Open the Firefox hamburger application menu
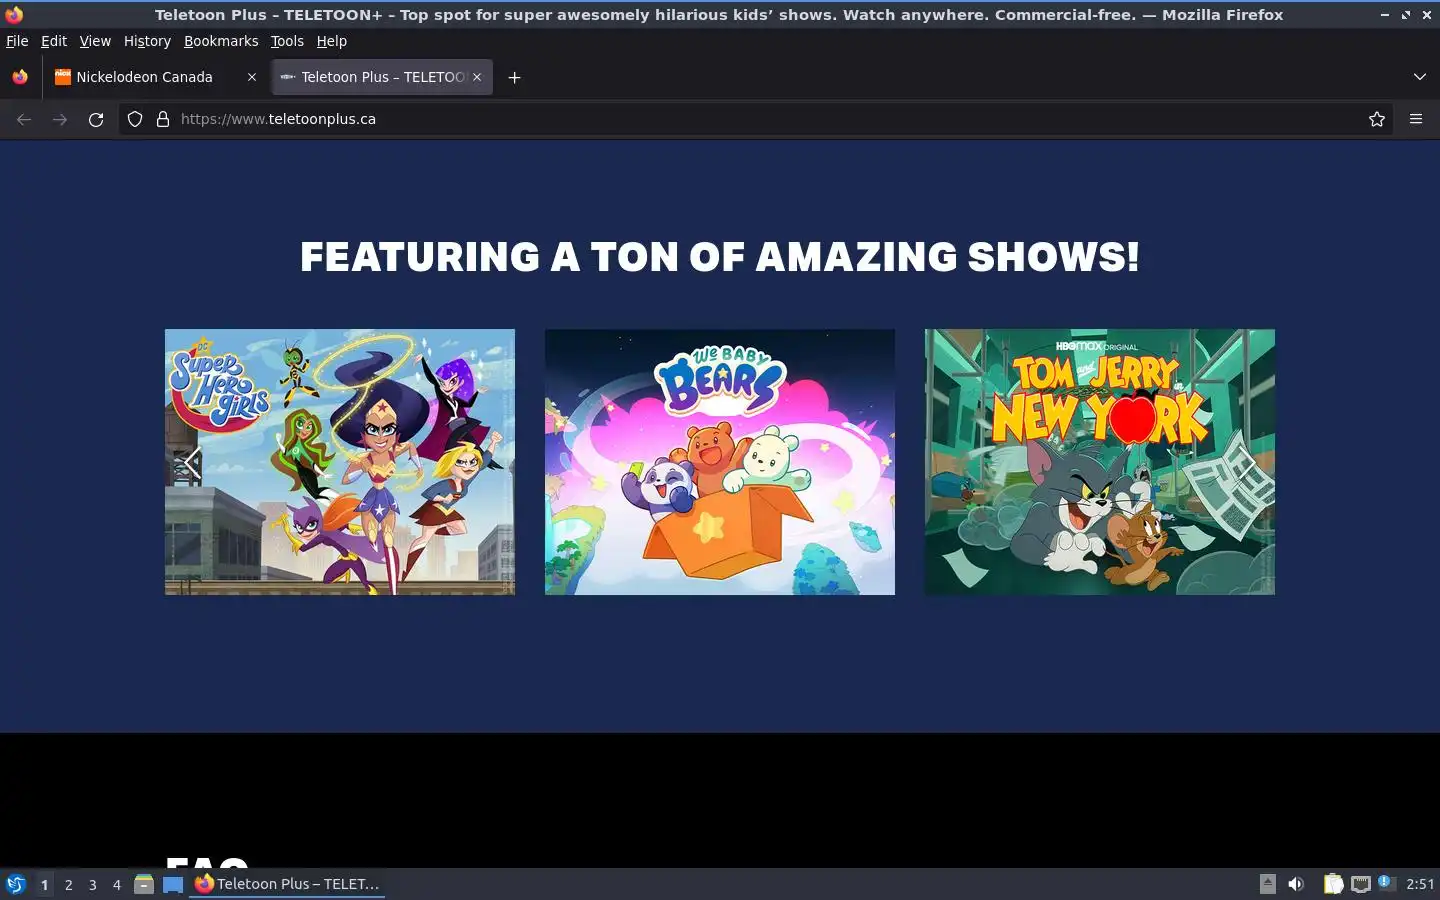Image resolution: width=1440 pixels, height=900 pixels. pyautogui.click(x=1416, y=119)
